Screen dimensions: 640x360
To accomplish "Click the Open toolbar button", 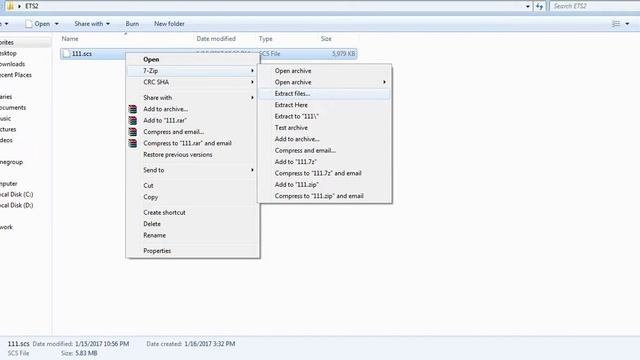I will coord(37,24).
